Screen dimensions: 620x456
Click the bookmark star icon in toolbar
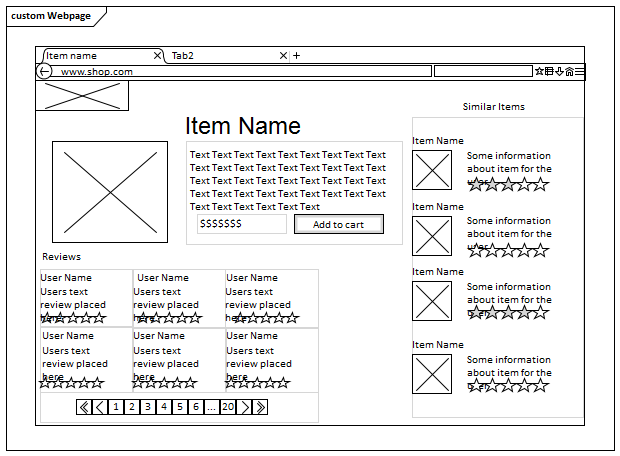point(539,72)
